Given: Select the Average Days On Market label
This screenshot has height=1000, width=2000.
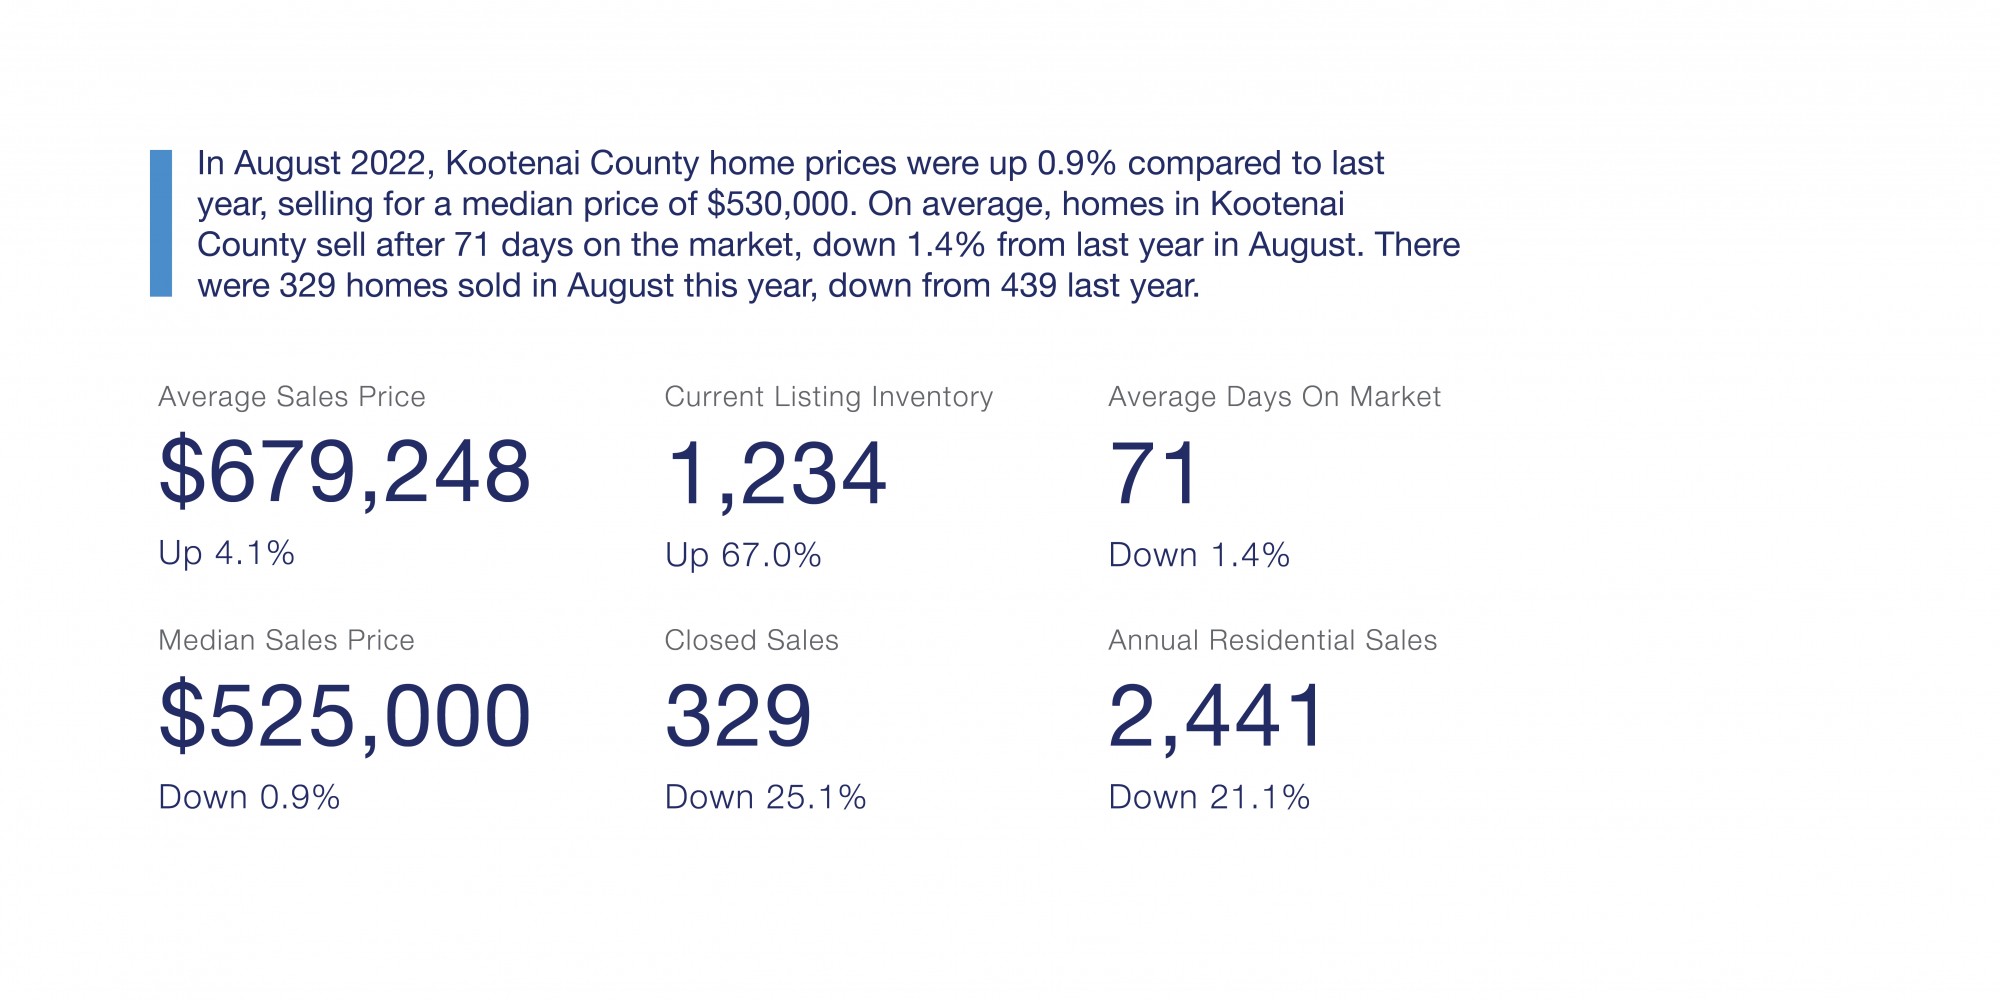Looking at the screenshot, I should (x=1274, y=397).
